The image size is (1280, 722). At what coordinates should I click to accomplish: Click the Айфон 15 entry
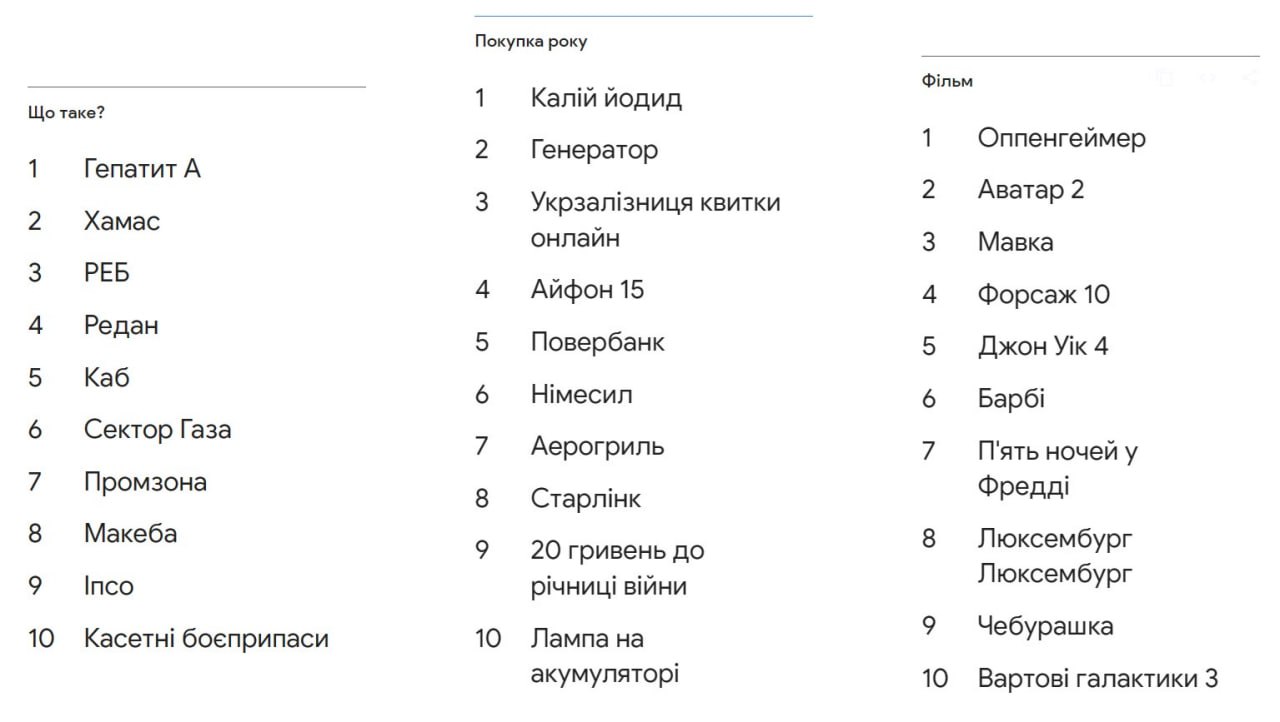(587, 290)
